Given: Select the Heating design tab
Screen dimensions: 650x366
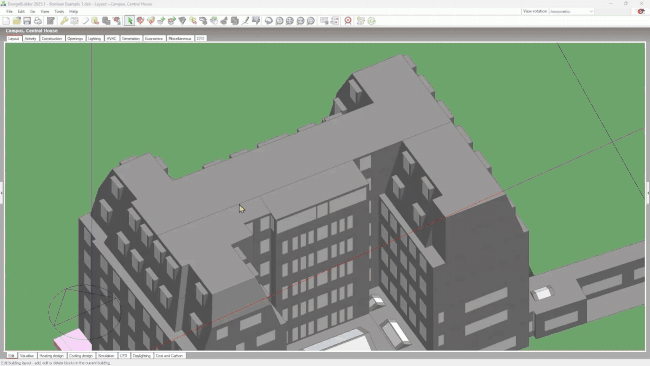Looking at the screenshot, I should (52, 356).
